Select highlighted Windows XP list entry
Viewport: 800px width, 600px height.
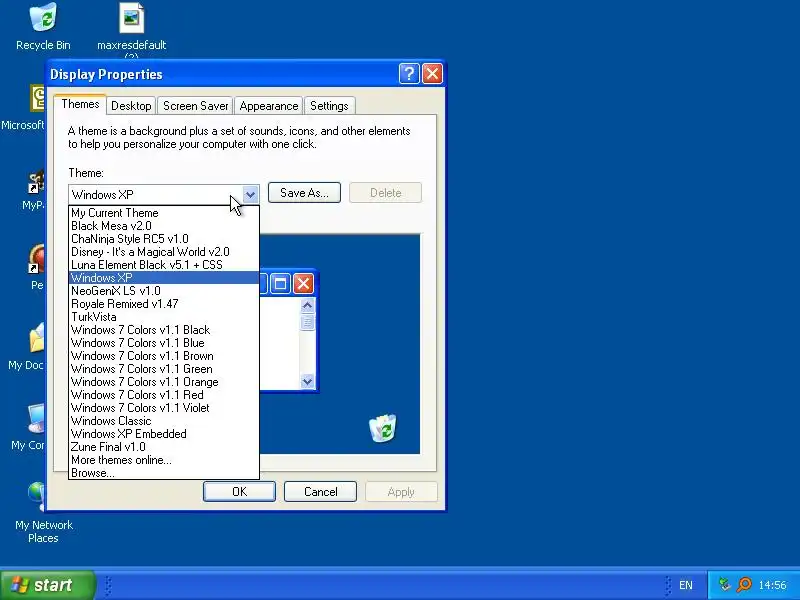(164, 278)
